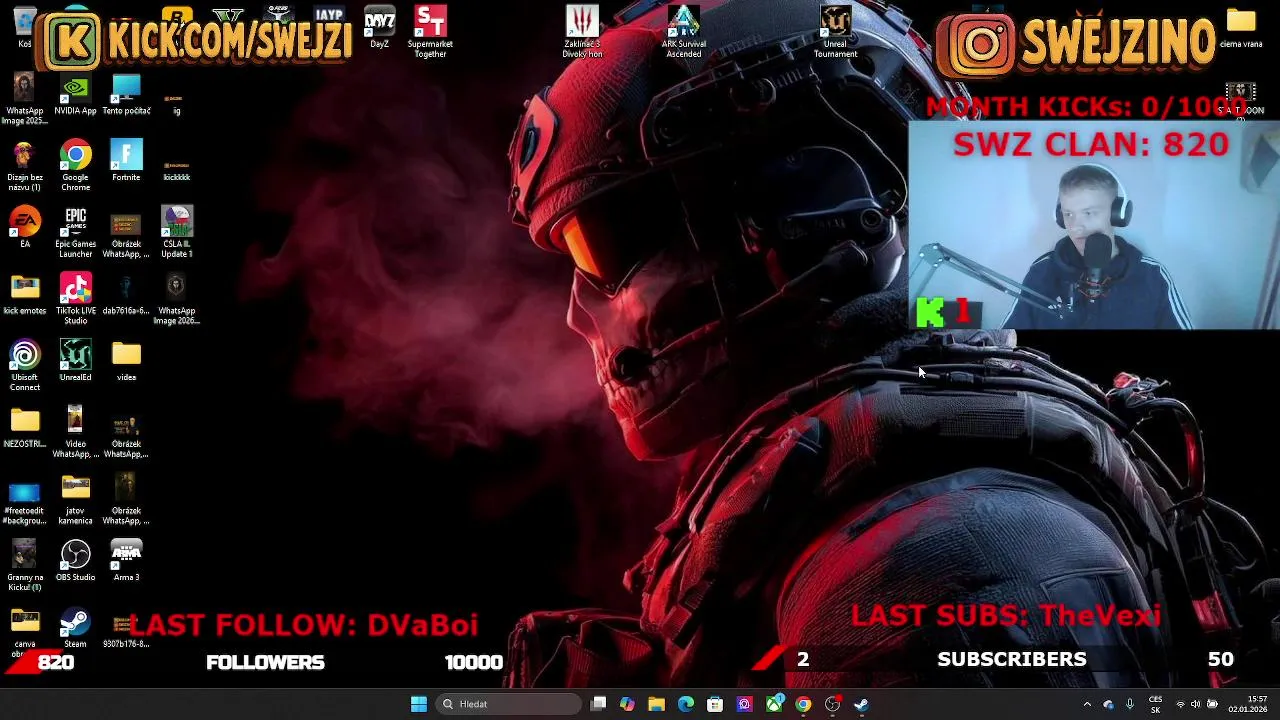Open the kick emotes folder

25,294
